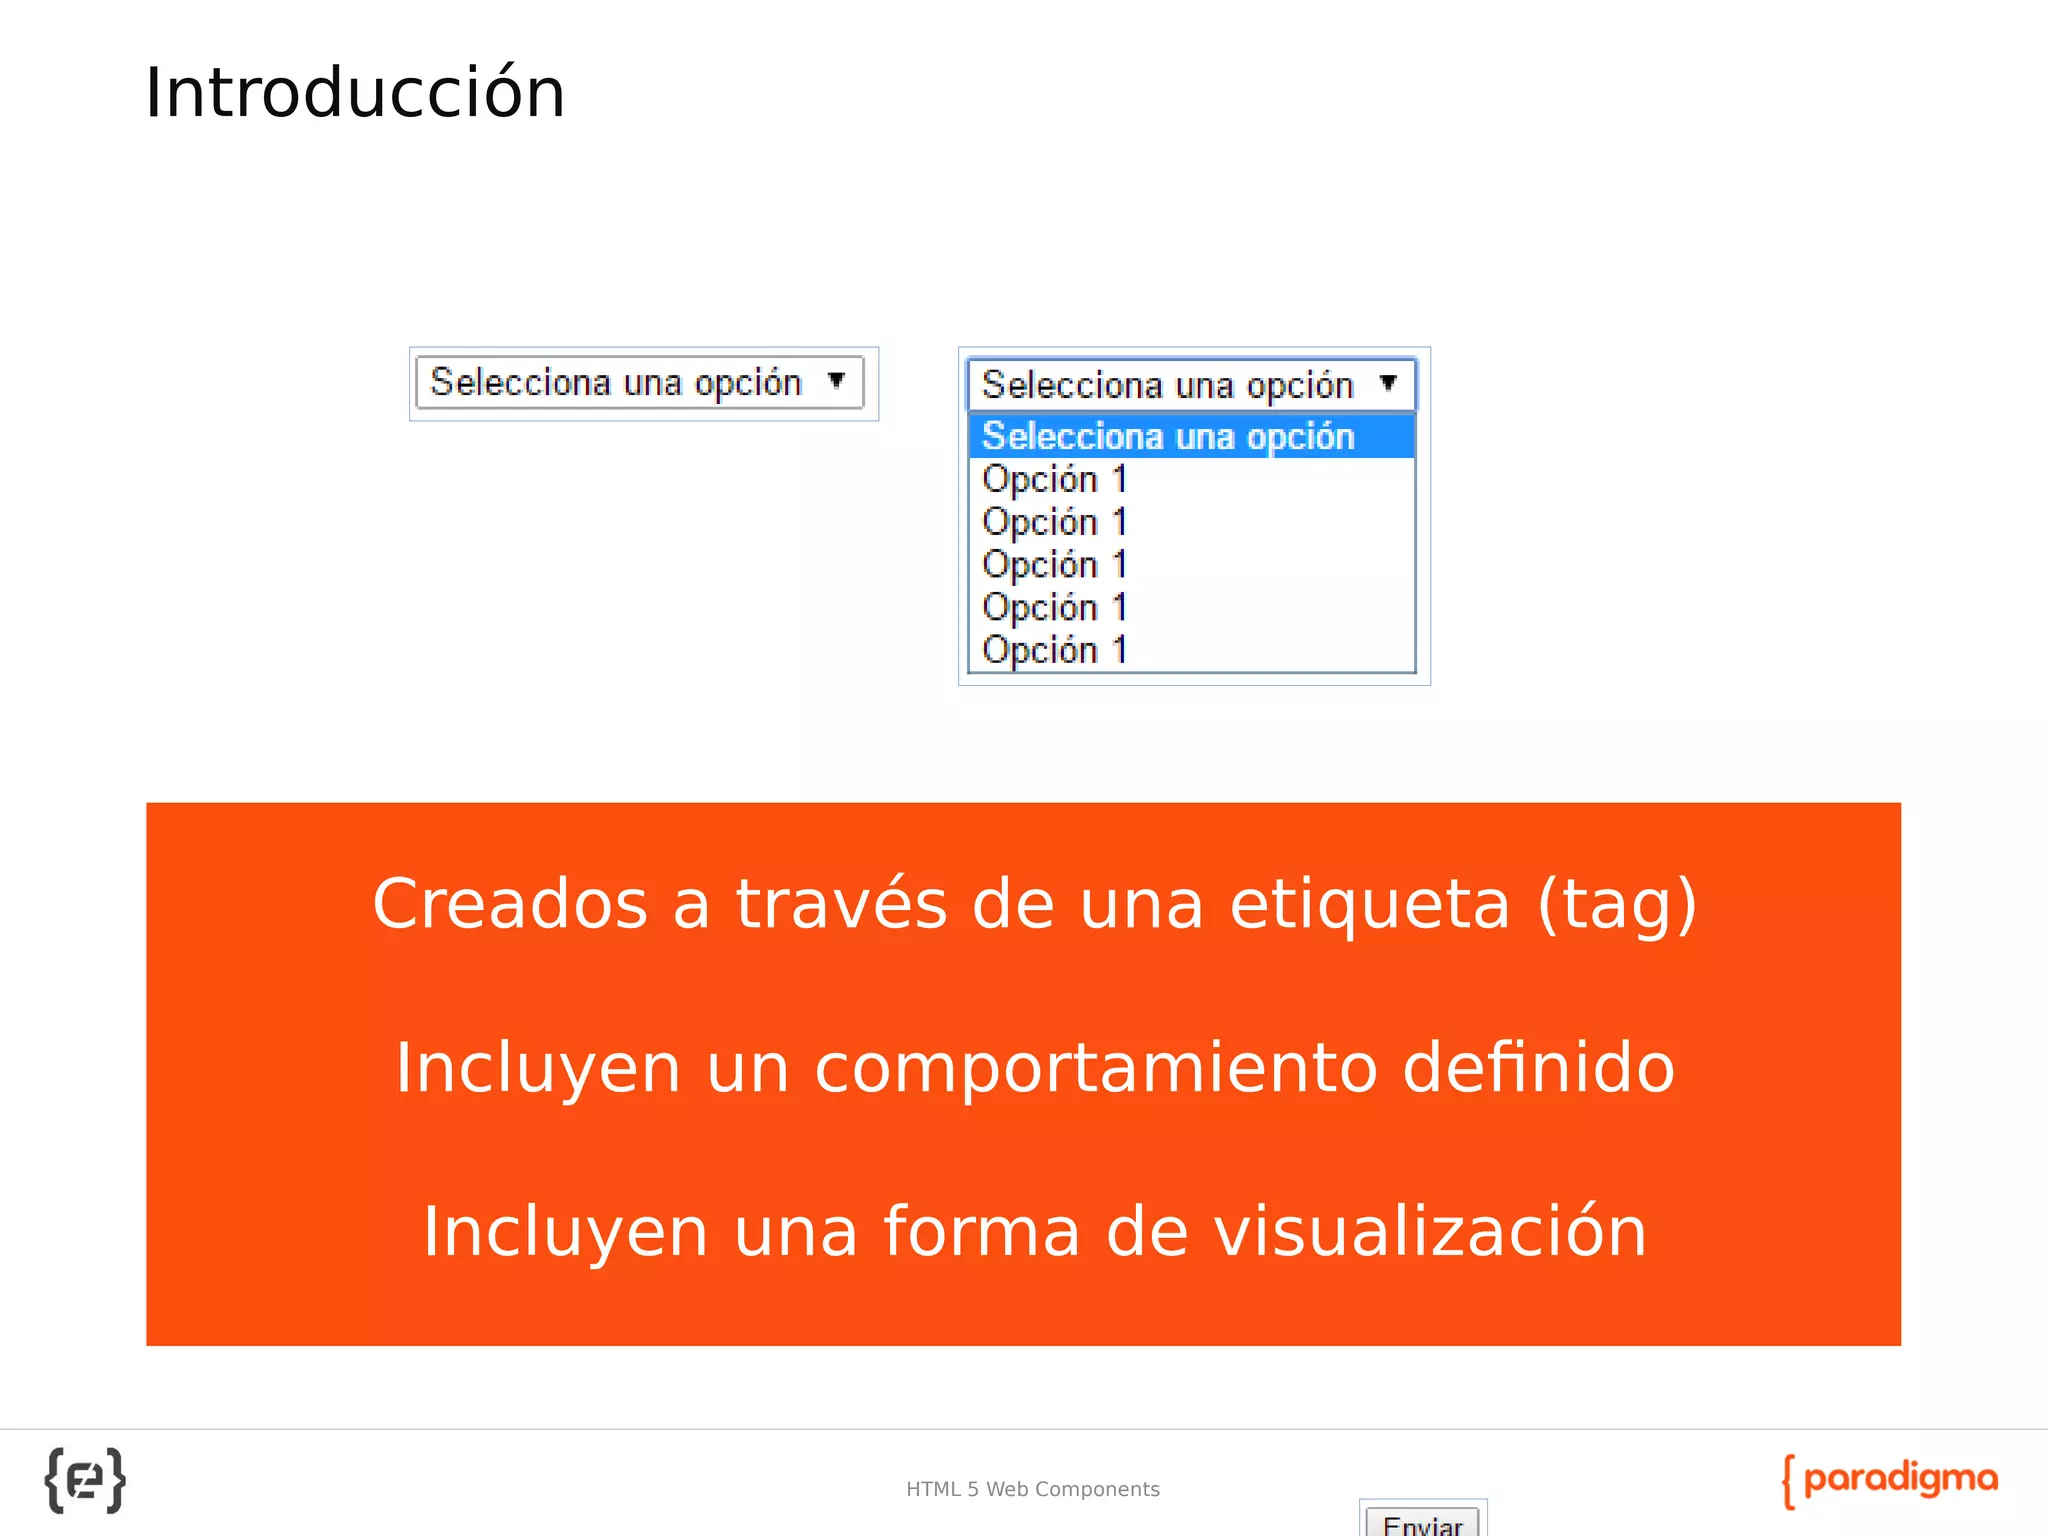The image size is (2048, 1536).
Task: Click the arrow of the closed select box
Action: click(x=837, y=381)
